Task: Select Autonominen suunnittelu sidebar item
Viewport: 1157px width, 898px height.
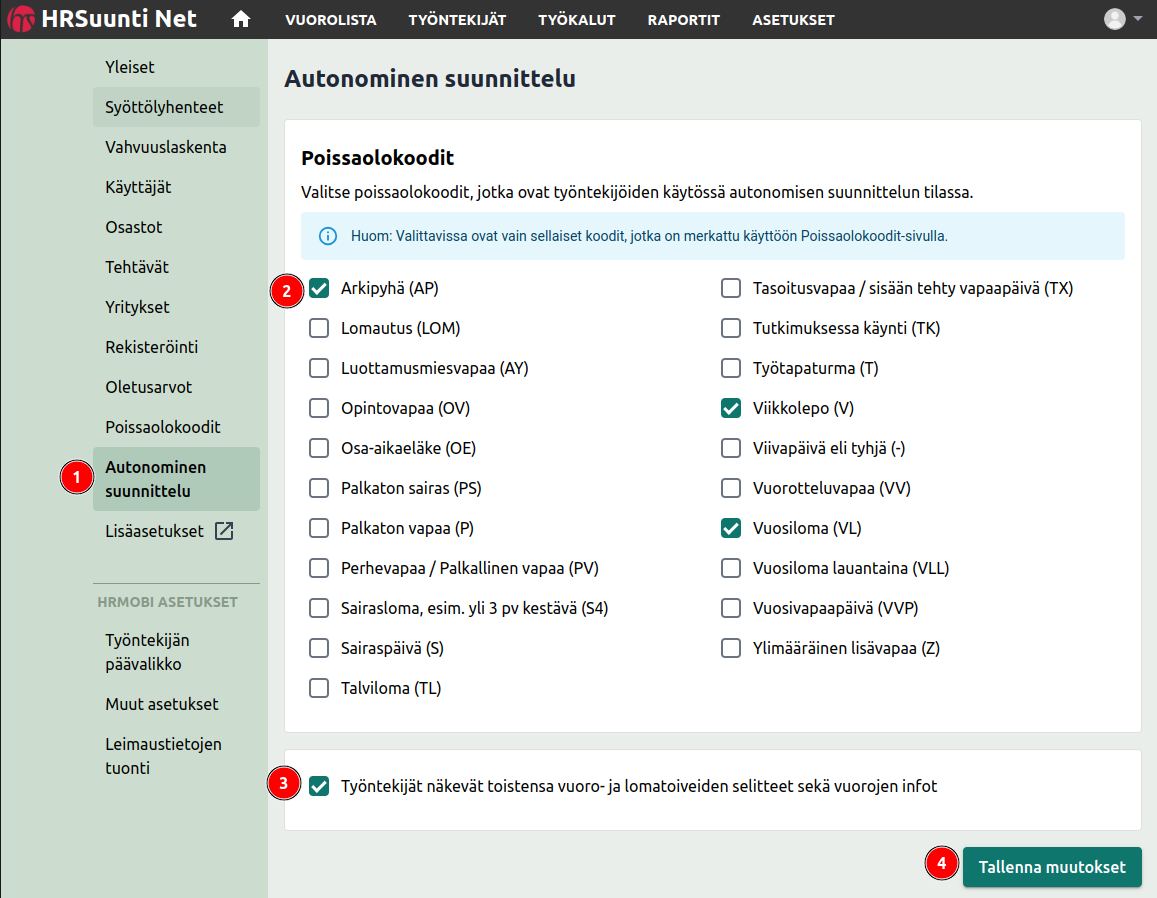Action: click(176, 479)
